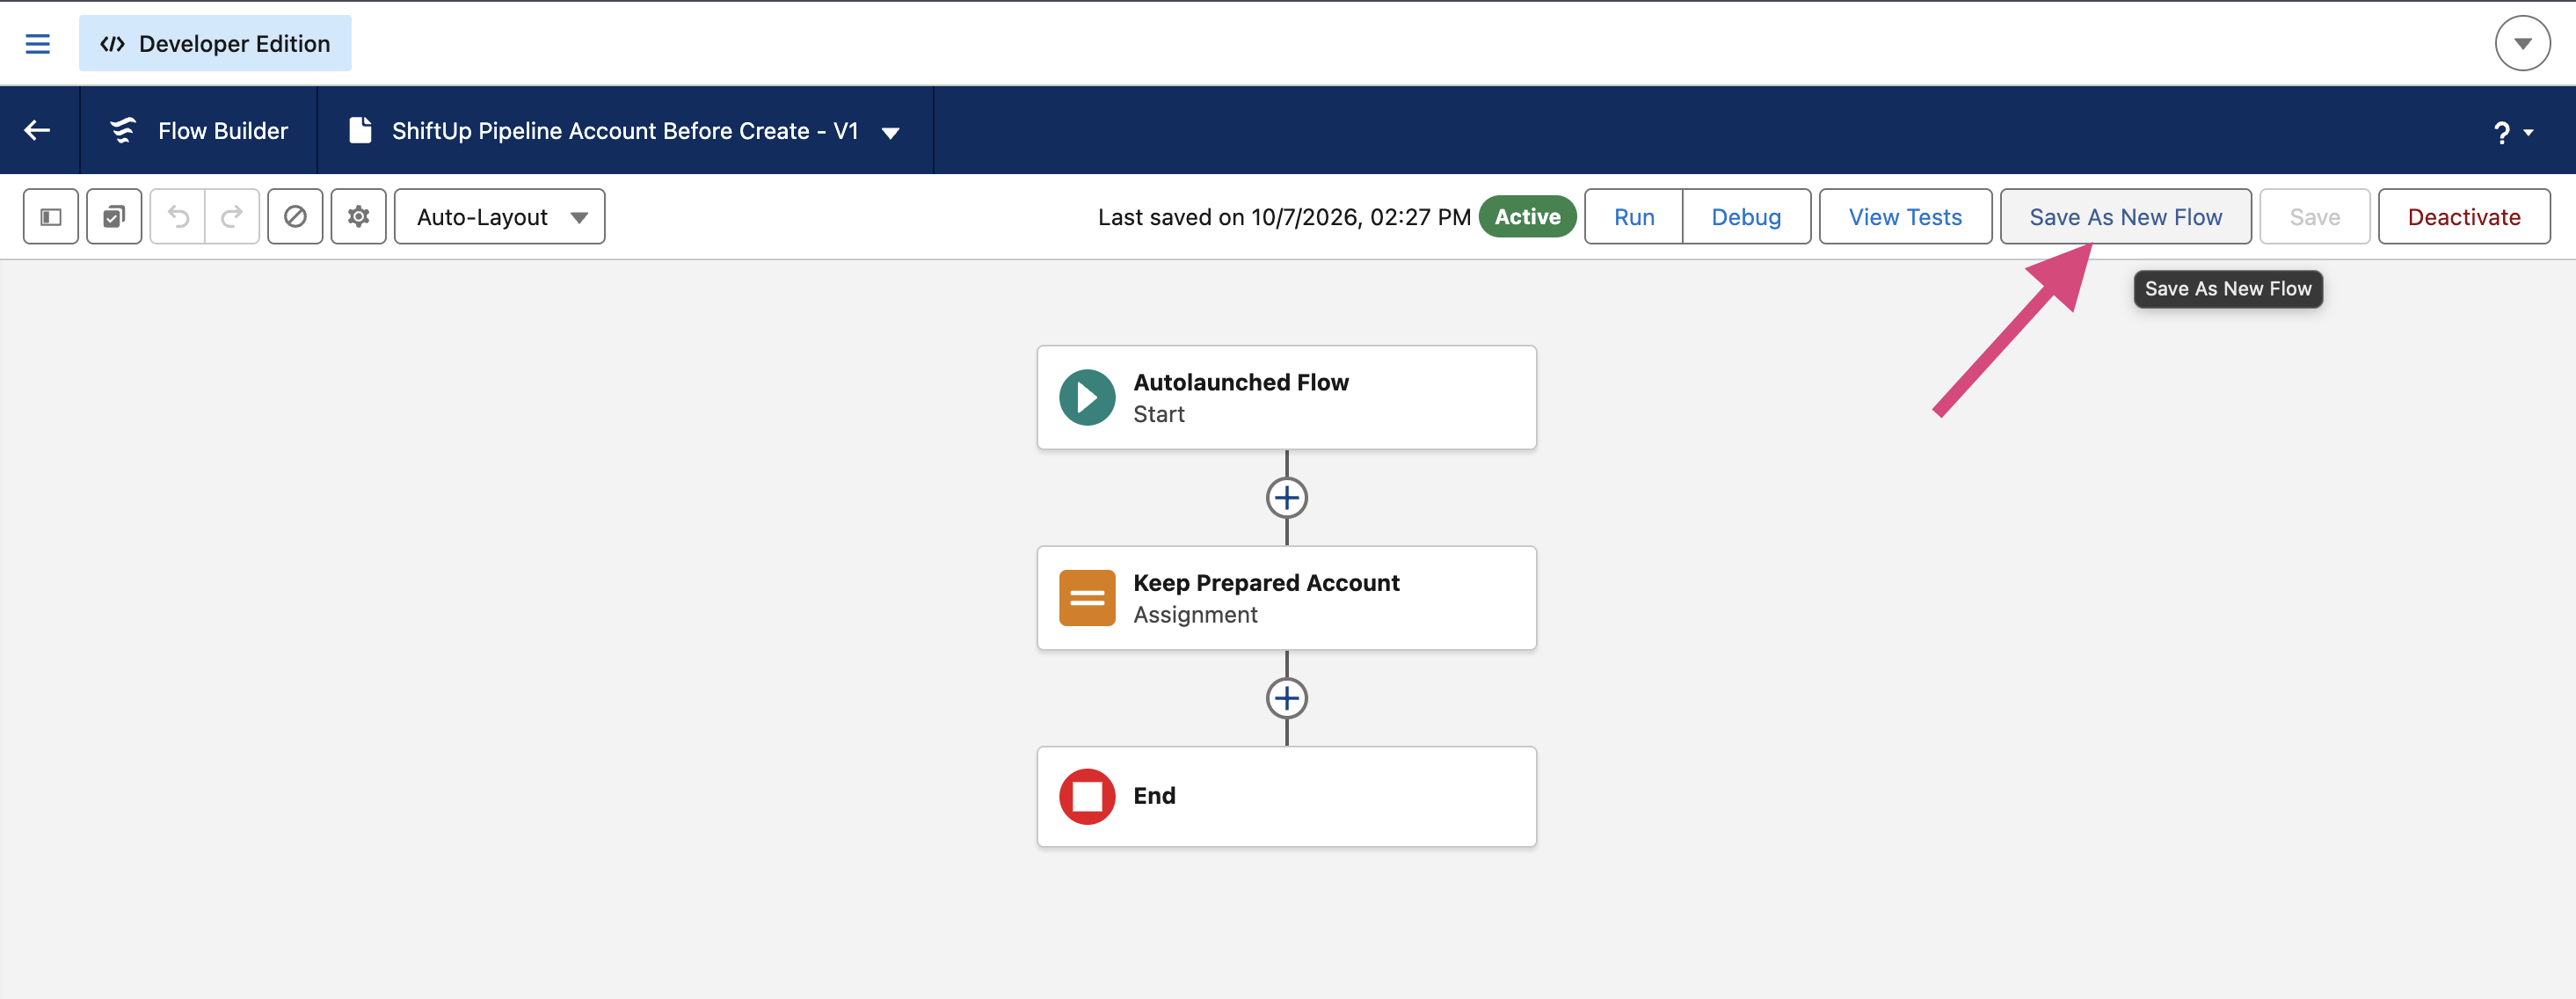
Task: Click Save As New Flow
Action: (x=2125, y=217)
